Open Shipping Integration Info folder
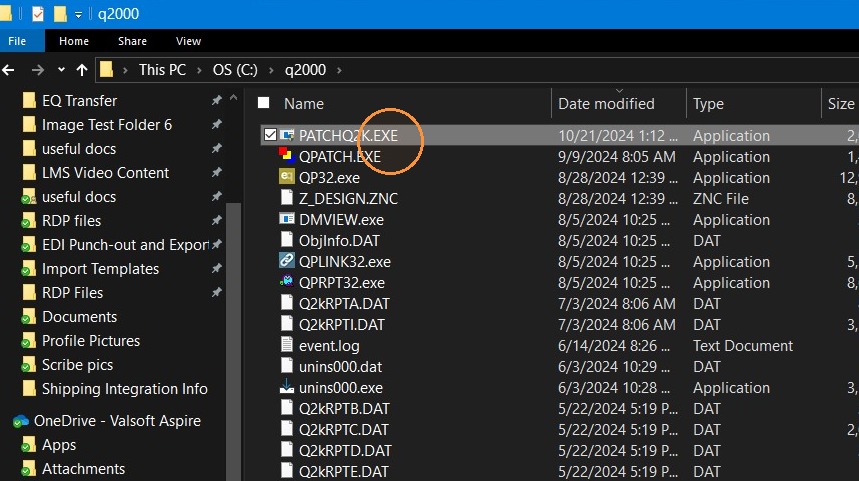 click(x=124, y=389)
